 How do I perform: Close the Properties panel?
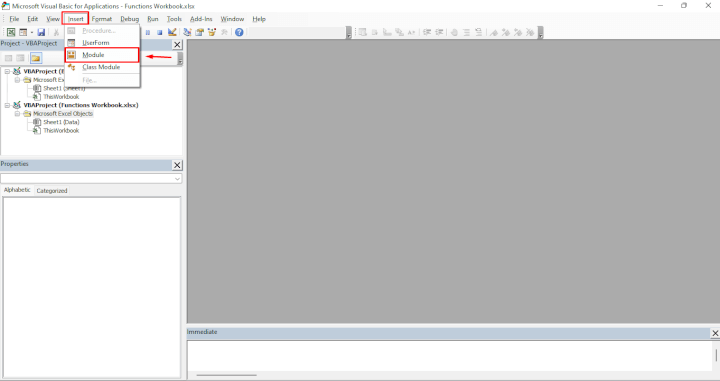click(177, 165)
